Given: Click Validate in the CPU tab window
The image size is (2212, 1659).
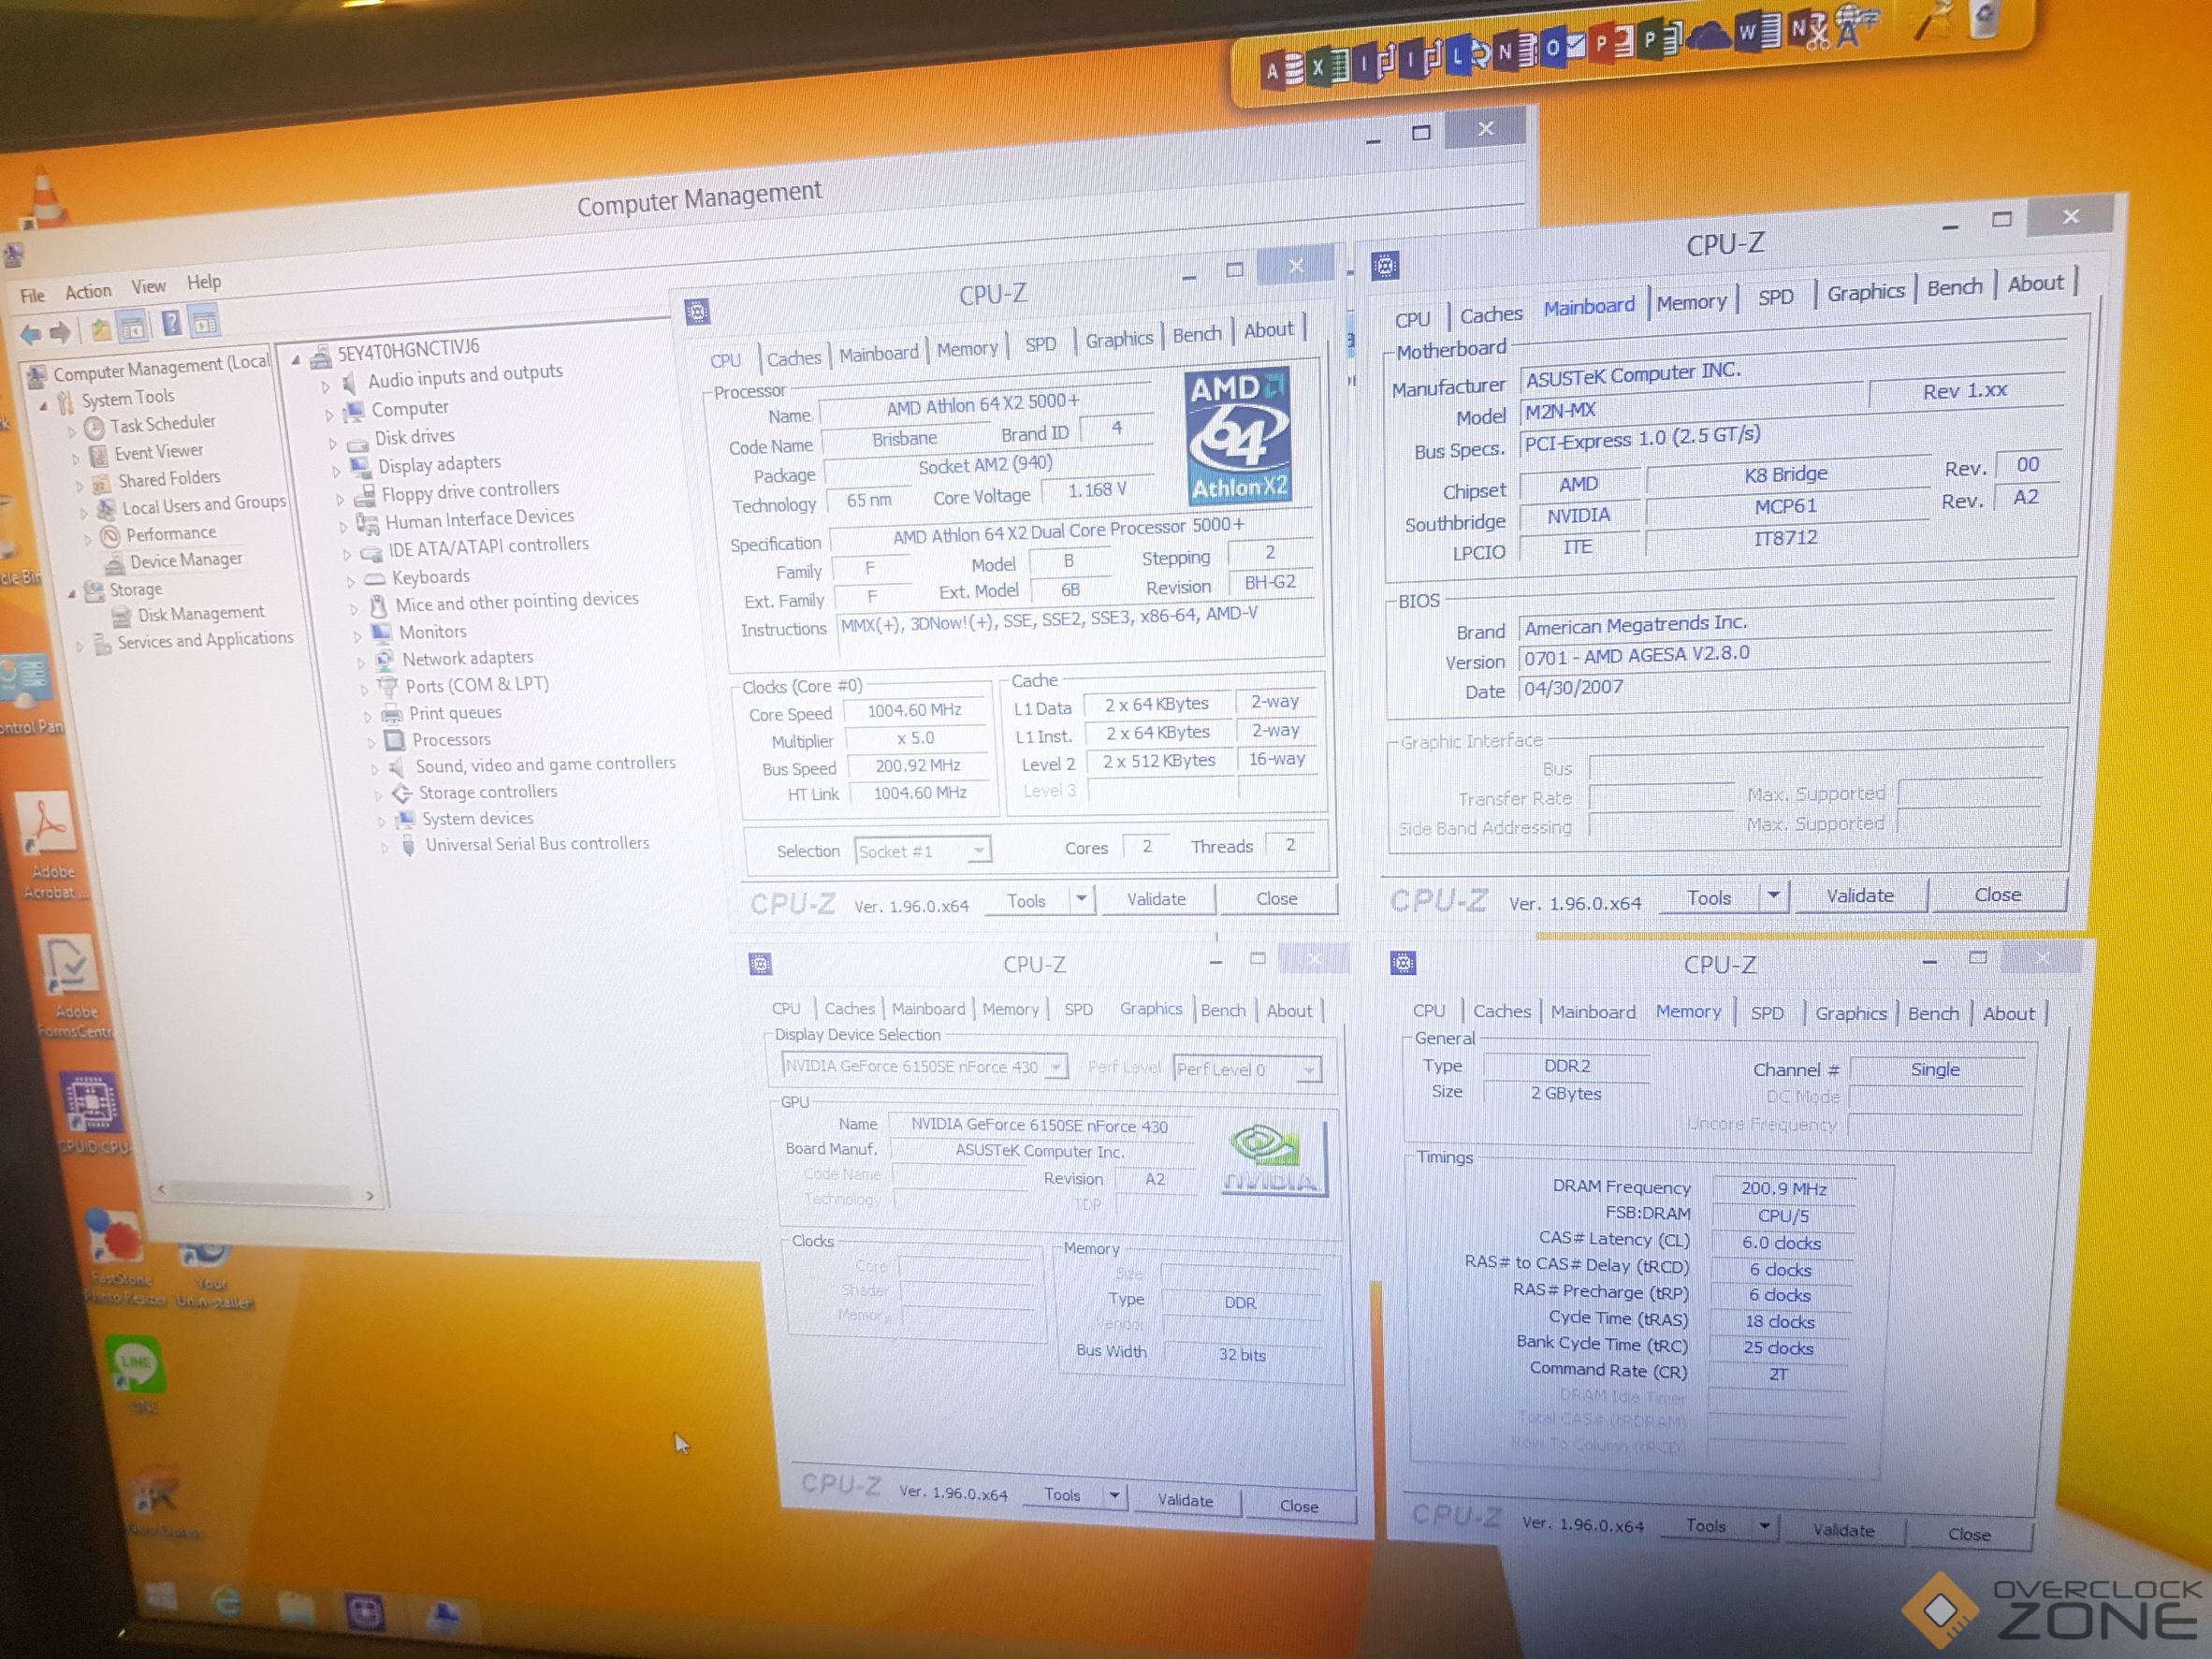Looking at the screenshot, I should click(1156, 899).
